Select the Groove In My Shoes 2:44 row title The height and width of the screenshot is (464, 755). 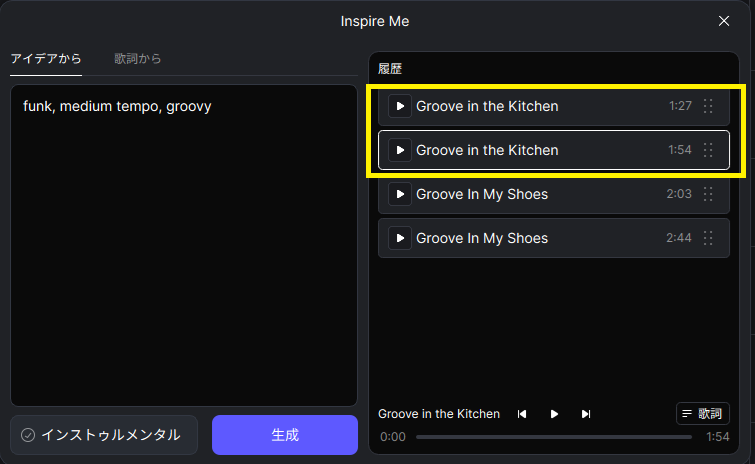pos(482,238)
